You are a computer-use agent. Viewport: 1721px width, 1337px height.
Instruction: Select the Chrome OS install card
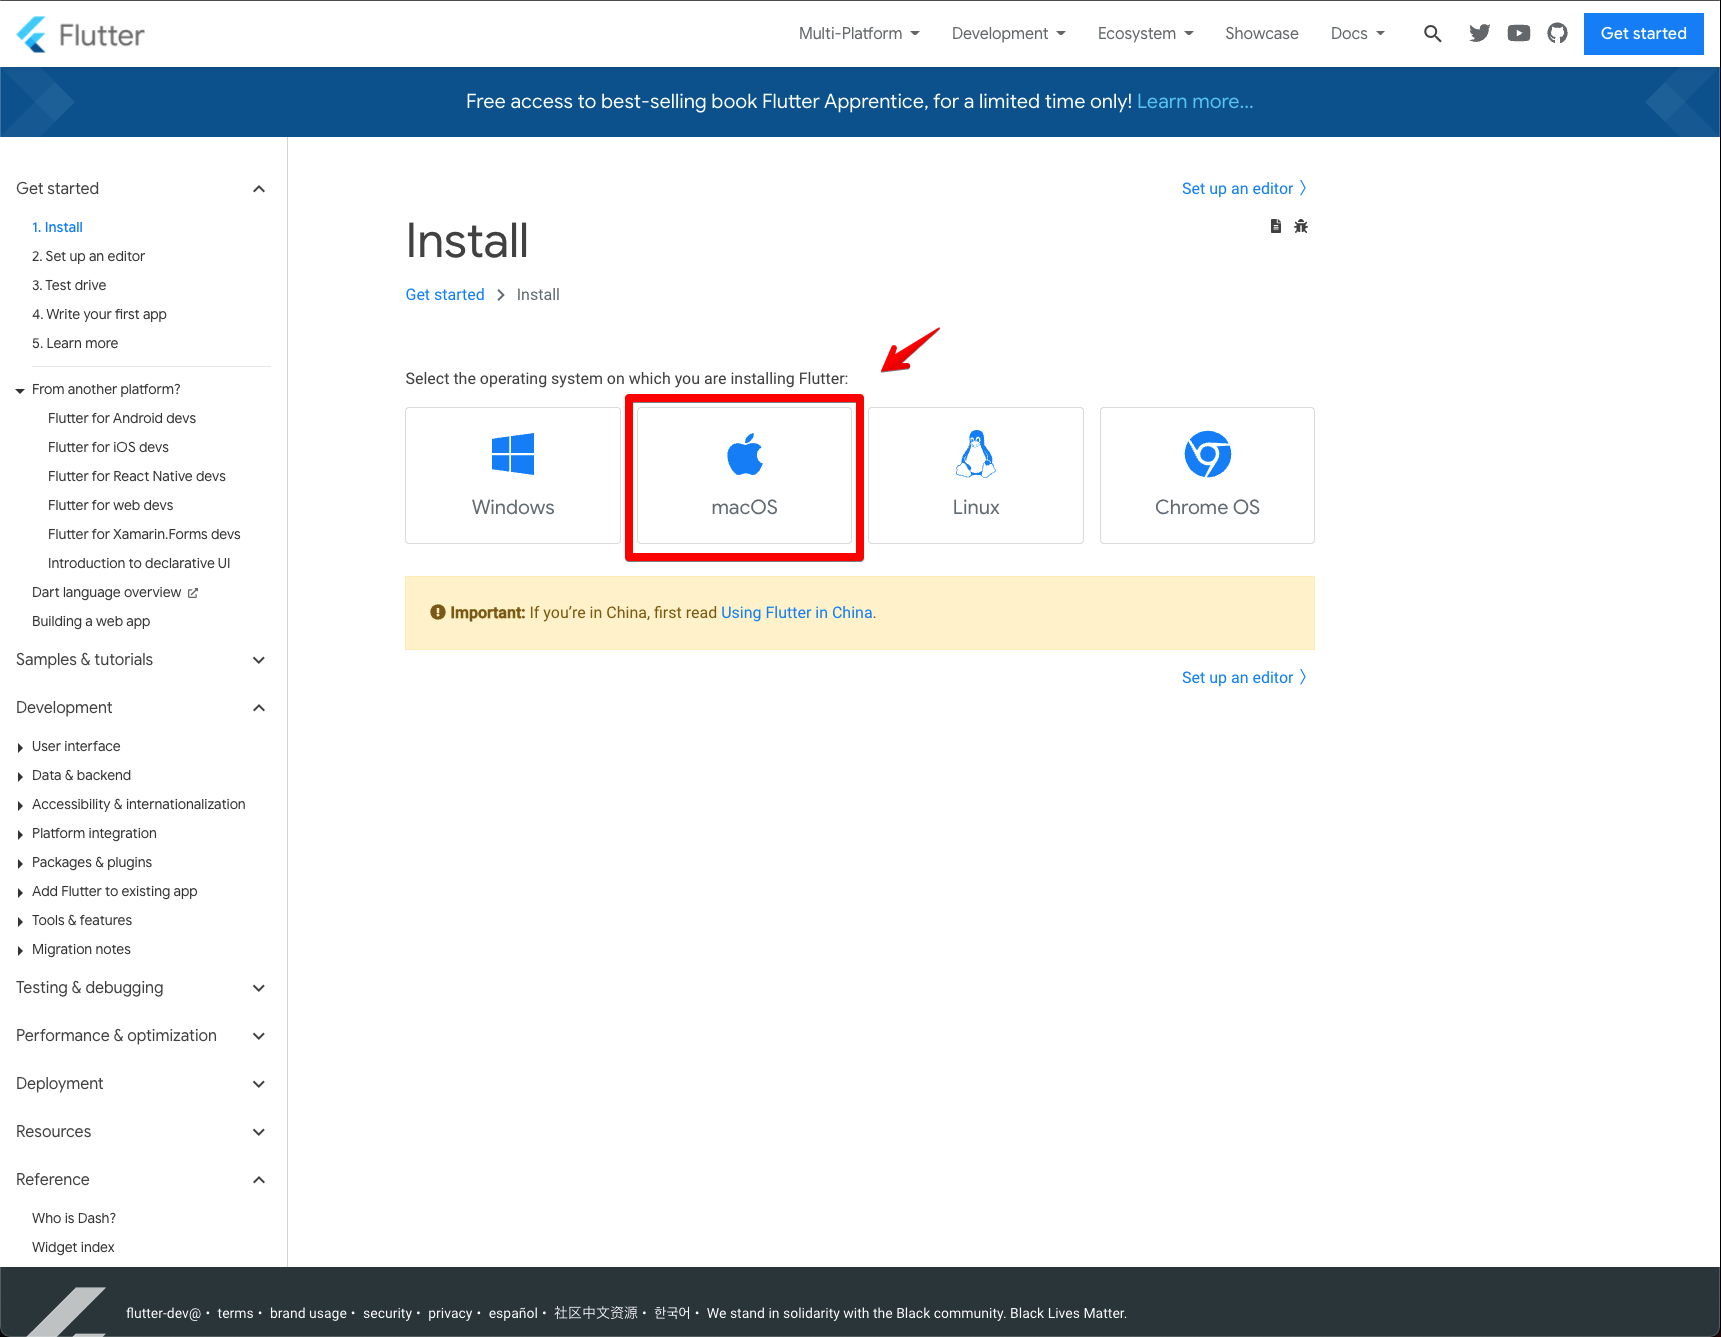coord(1207,475)
